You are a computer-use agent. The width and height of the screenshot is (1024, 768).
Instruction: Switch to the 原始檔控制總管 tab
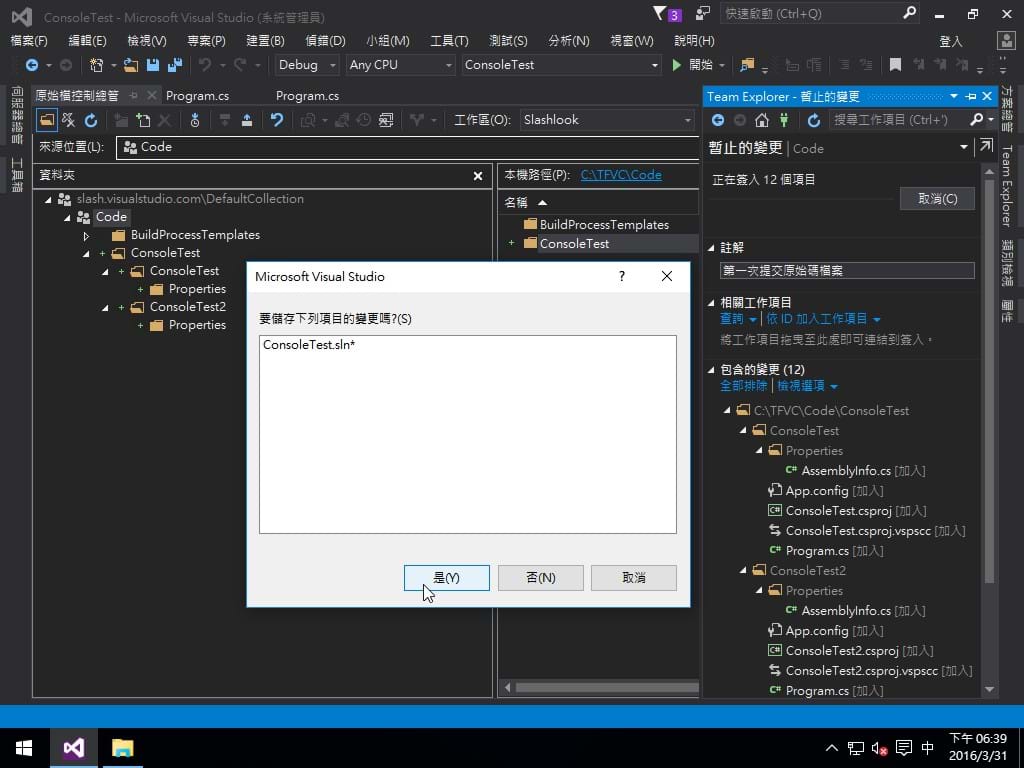click(77, 95)
